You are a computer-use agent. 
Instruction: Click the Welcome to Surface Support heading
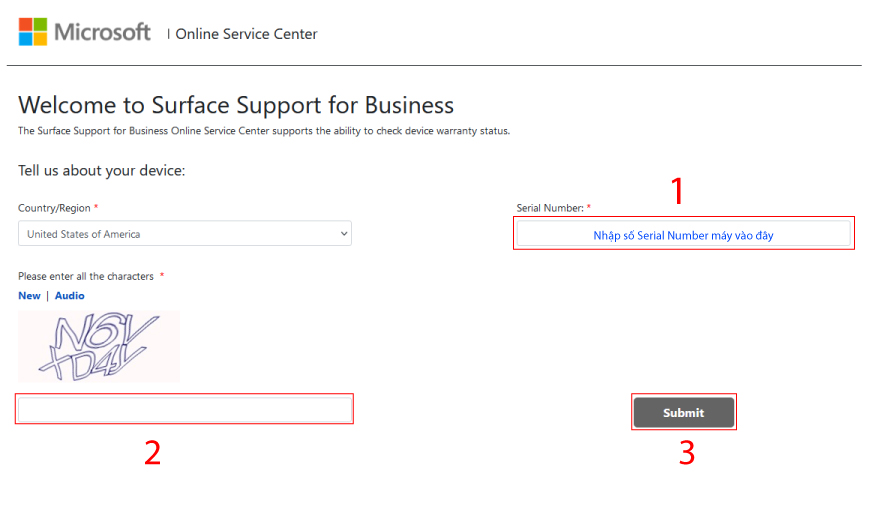point(235,105)
